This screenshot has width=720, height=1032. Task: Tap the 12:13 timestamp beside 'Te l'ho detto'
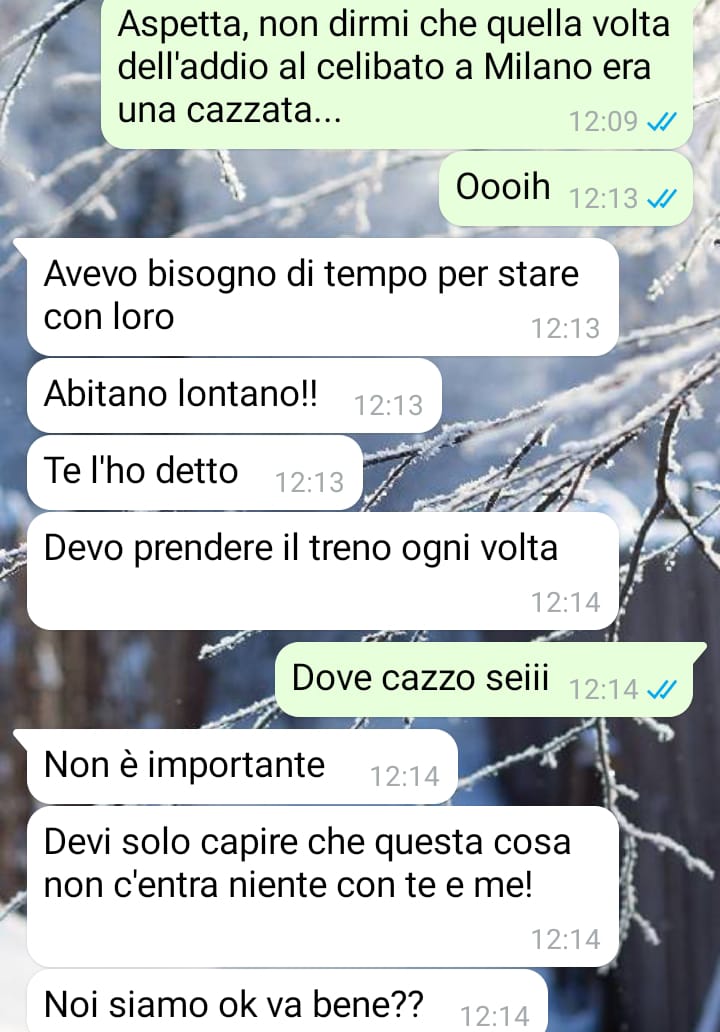(x=309, y=482)
